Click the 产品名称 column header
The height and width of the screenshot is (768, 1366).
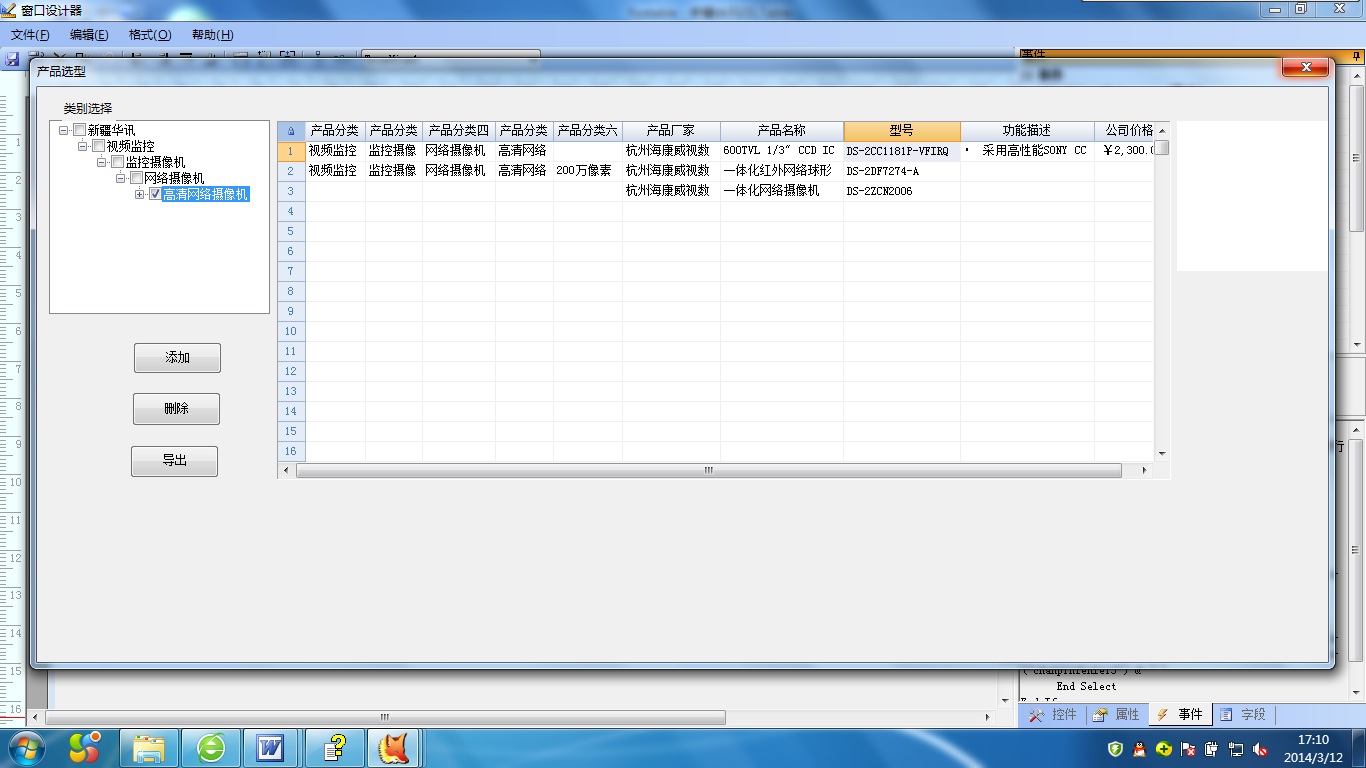782,131
